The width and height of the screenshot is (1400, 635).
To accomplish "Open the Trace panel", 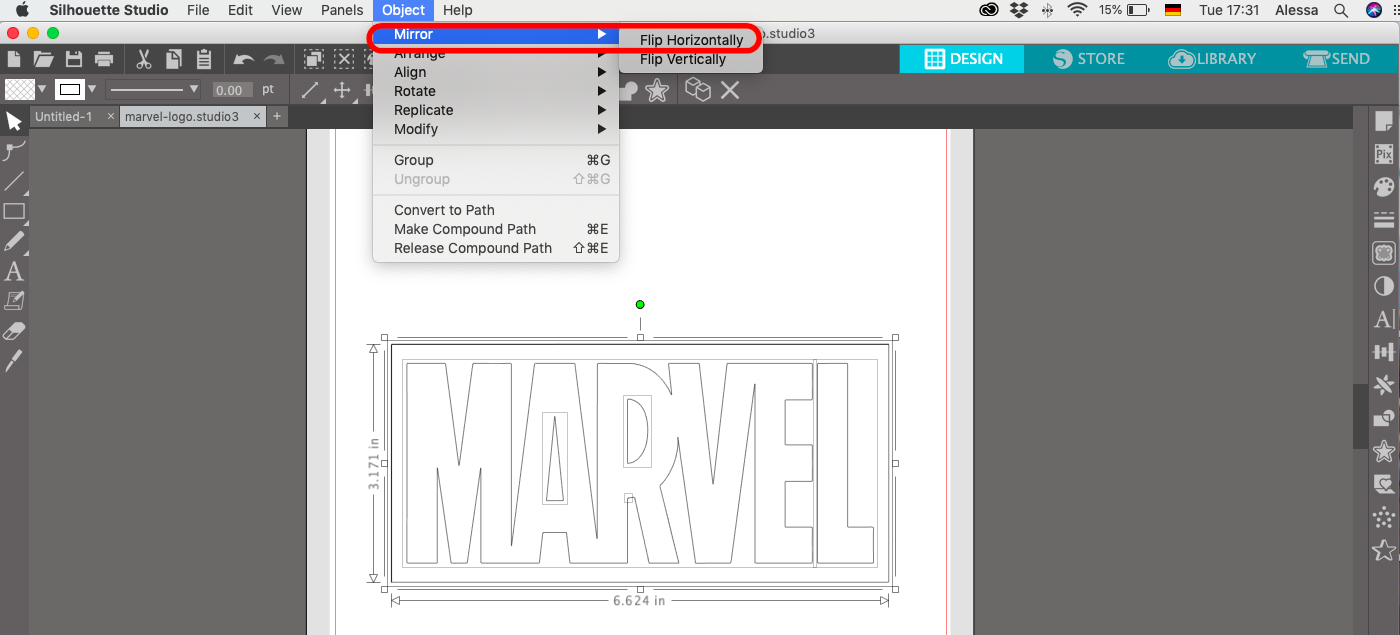I will pyautogui.click(x=1384, y=253).
